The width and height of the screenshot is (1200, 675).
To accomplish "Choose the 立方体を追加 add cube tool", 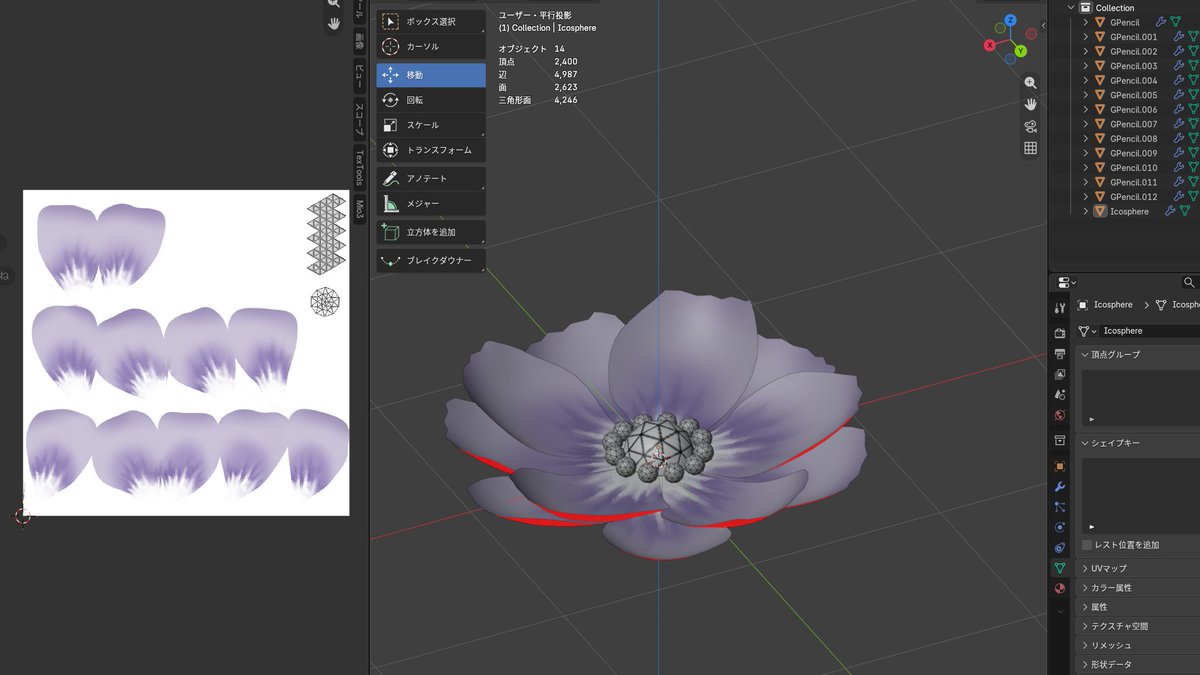I will click(x=431, y=232).
